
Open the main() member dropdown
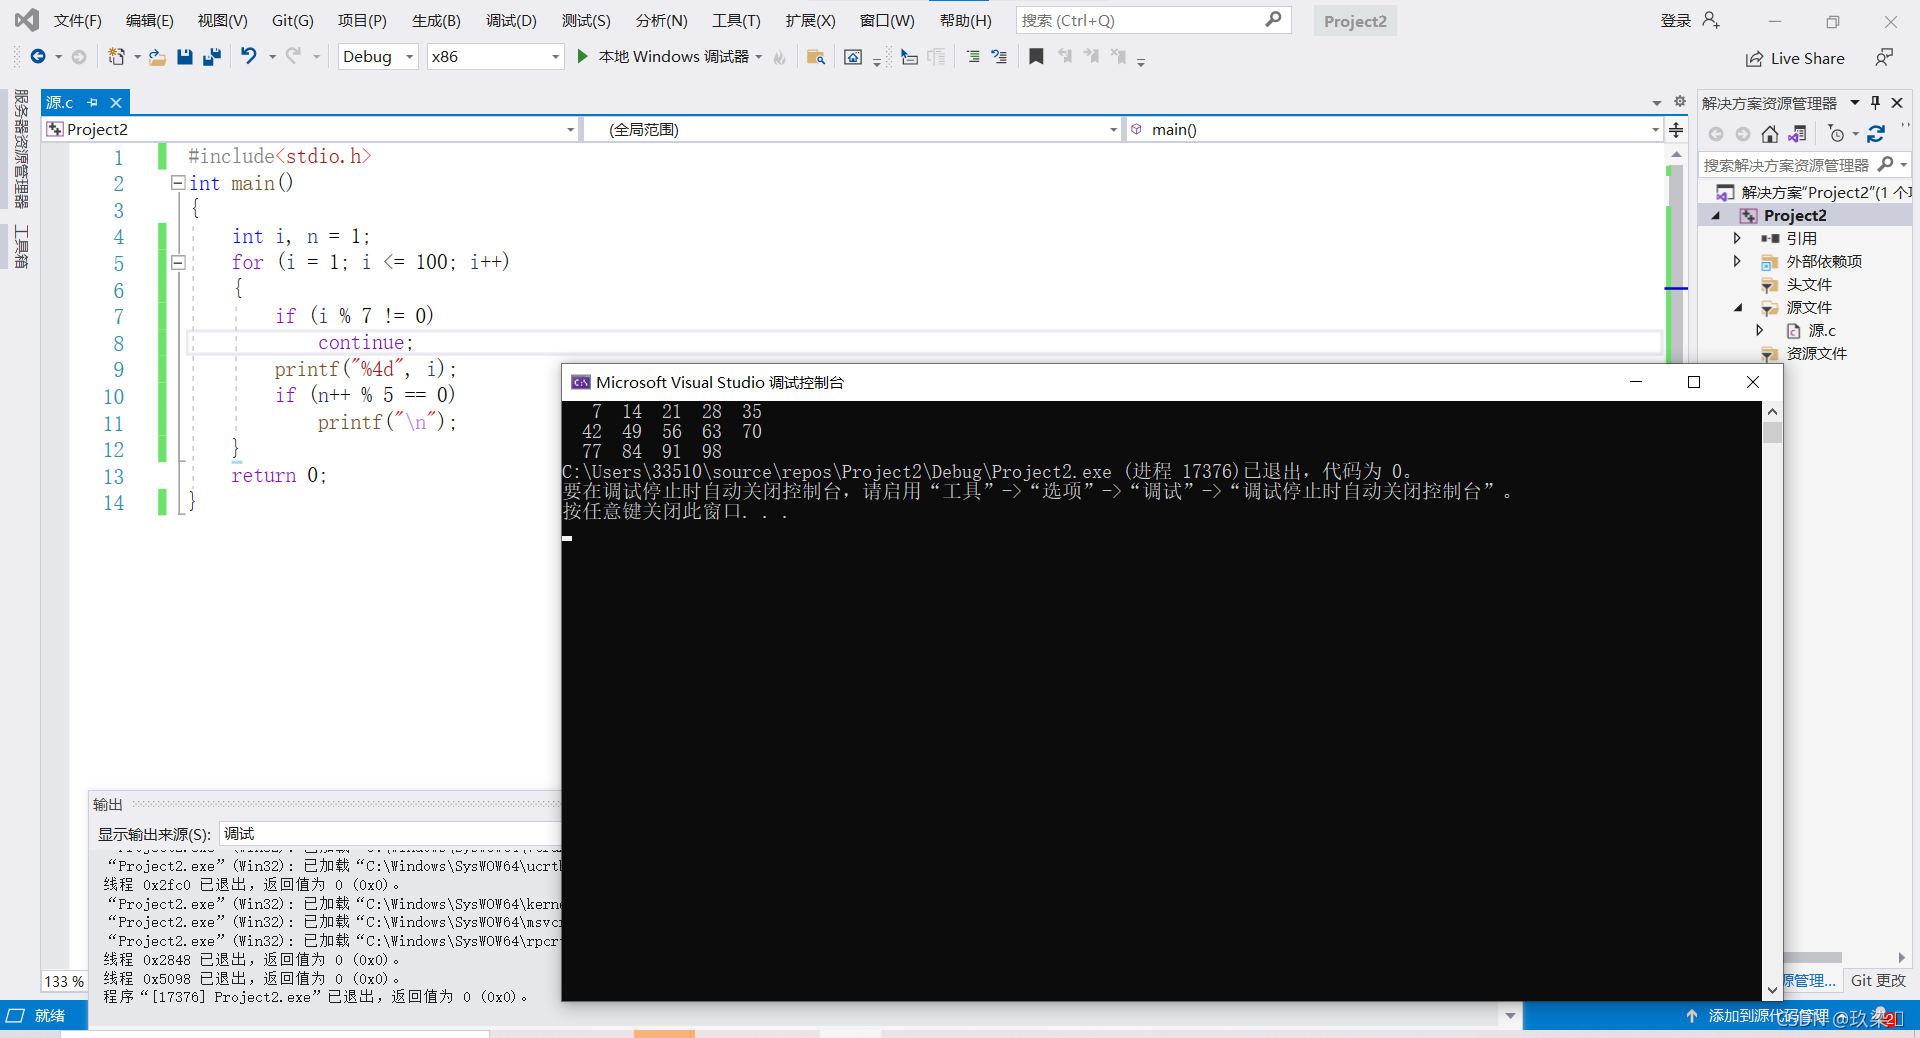pyautogui.click(x=1394, y=129)
